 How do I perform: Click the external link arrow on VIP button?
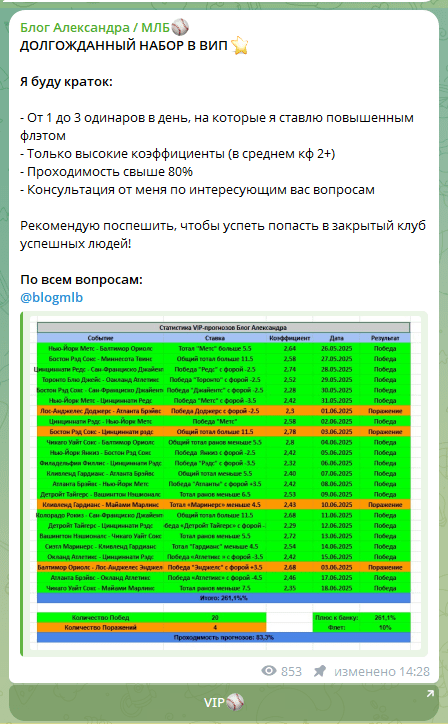(430, 694)
